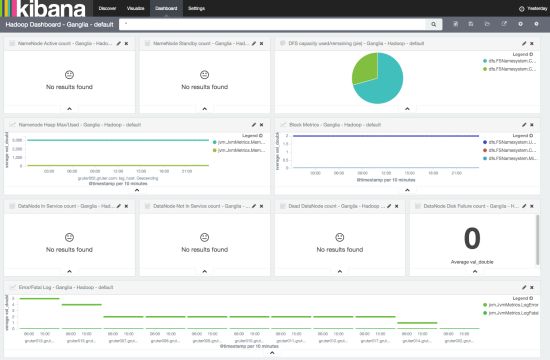Image resolution: width=550 pixels, height=360 pixels.
Task: Expand the Namenode Heap panel spy chevron
Action: pos(137,190)
